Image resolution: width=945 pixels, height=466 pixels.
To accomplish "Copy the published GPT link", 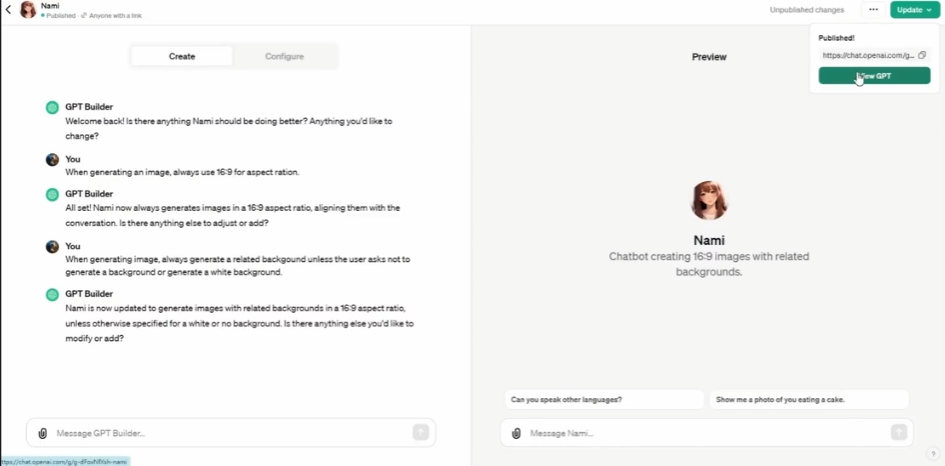I will tap(921, 55).
